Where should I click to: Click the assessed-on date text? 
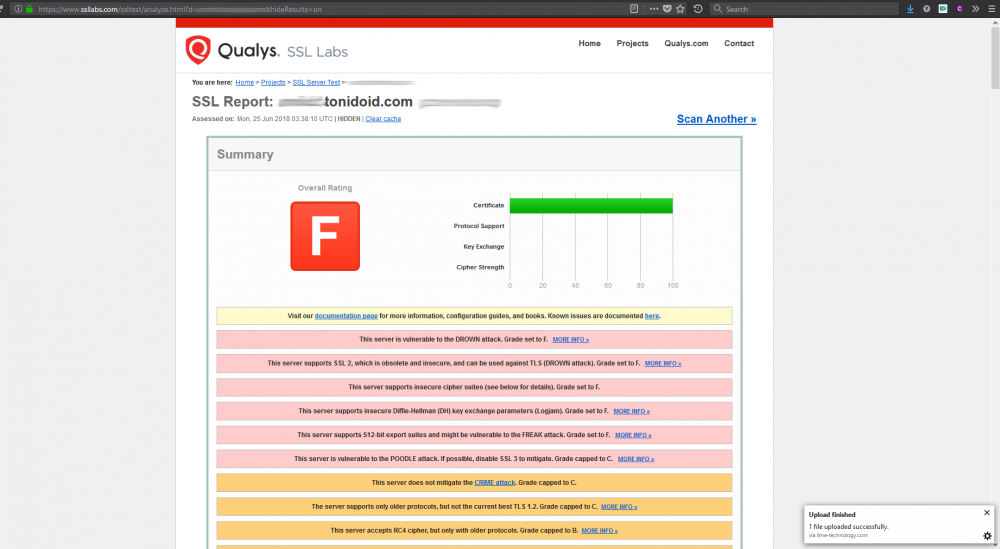tap(284, 119)
